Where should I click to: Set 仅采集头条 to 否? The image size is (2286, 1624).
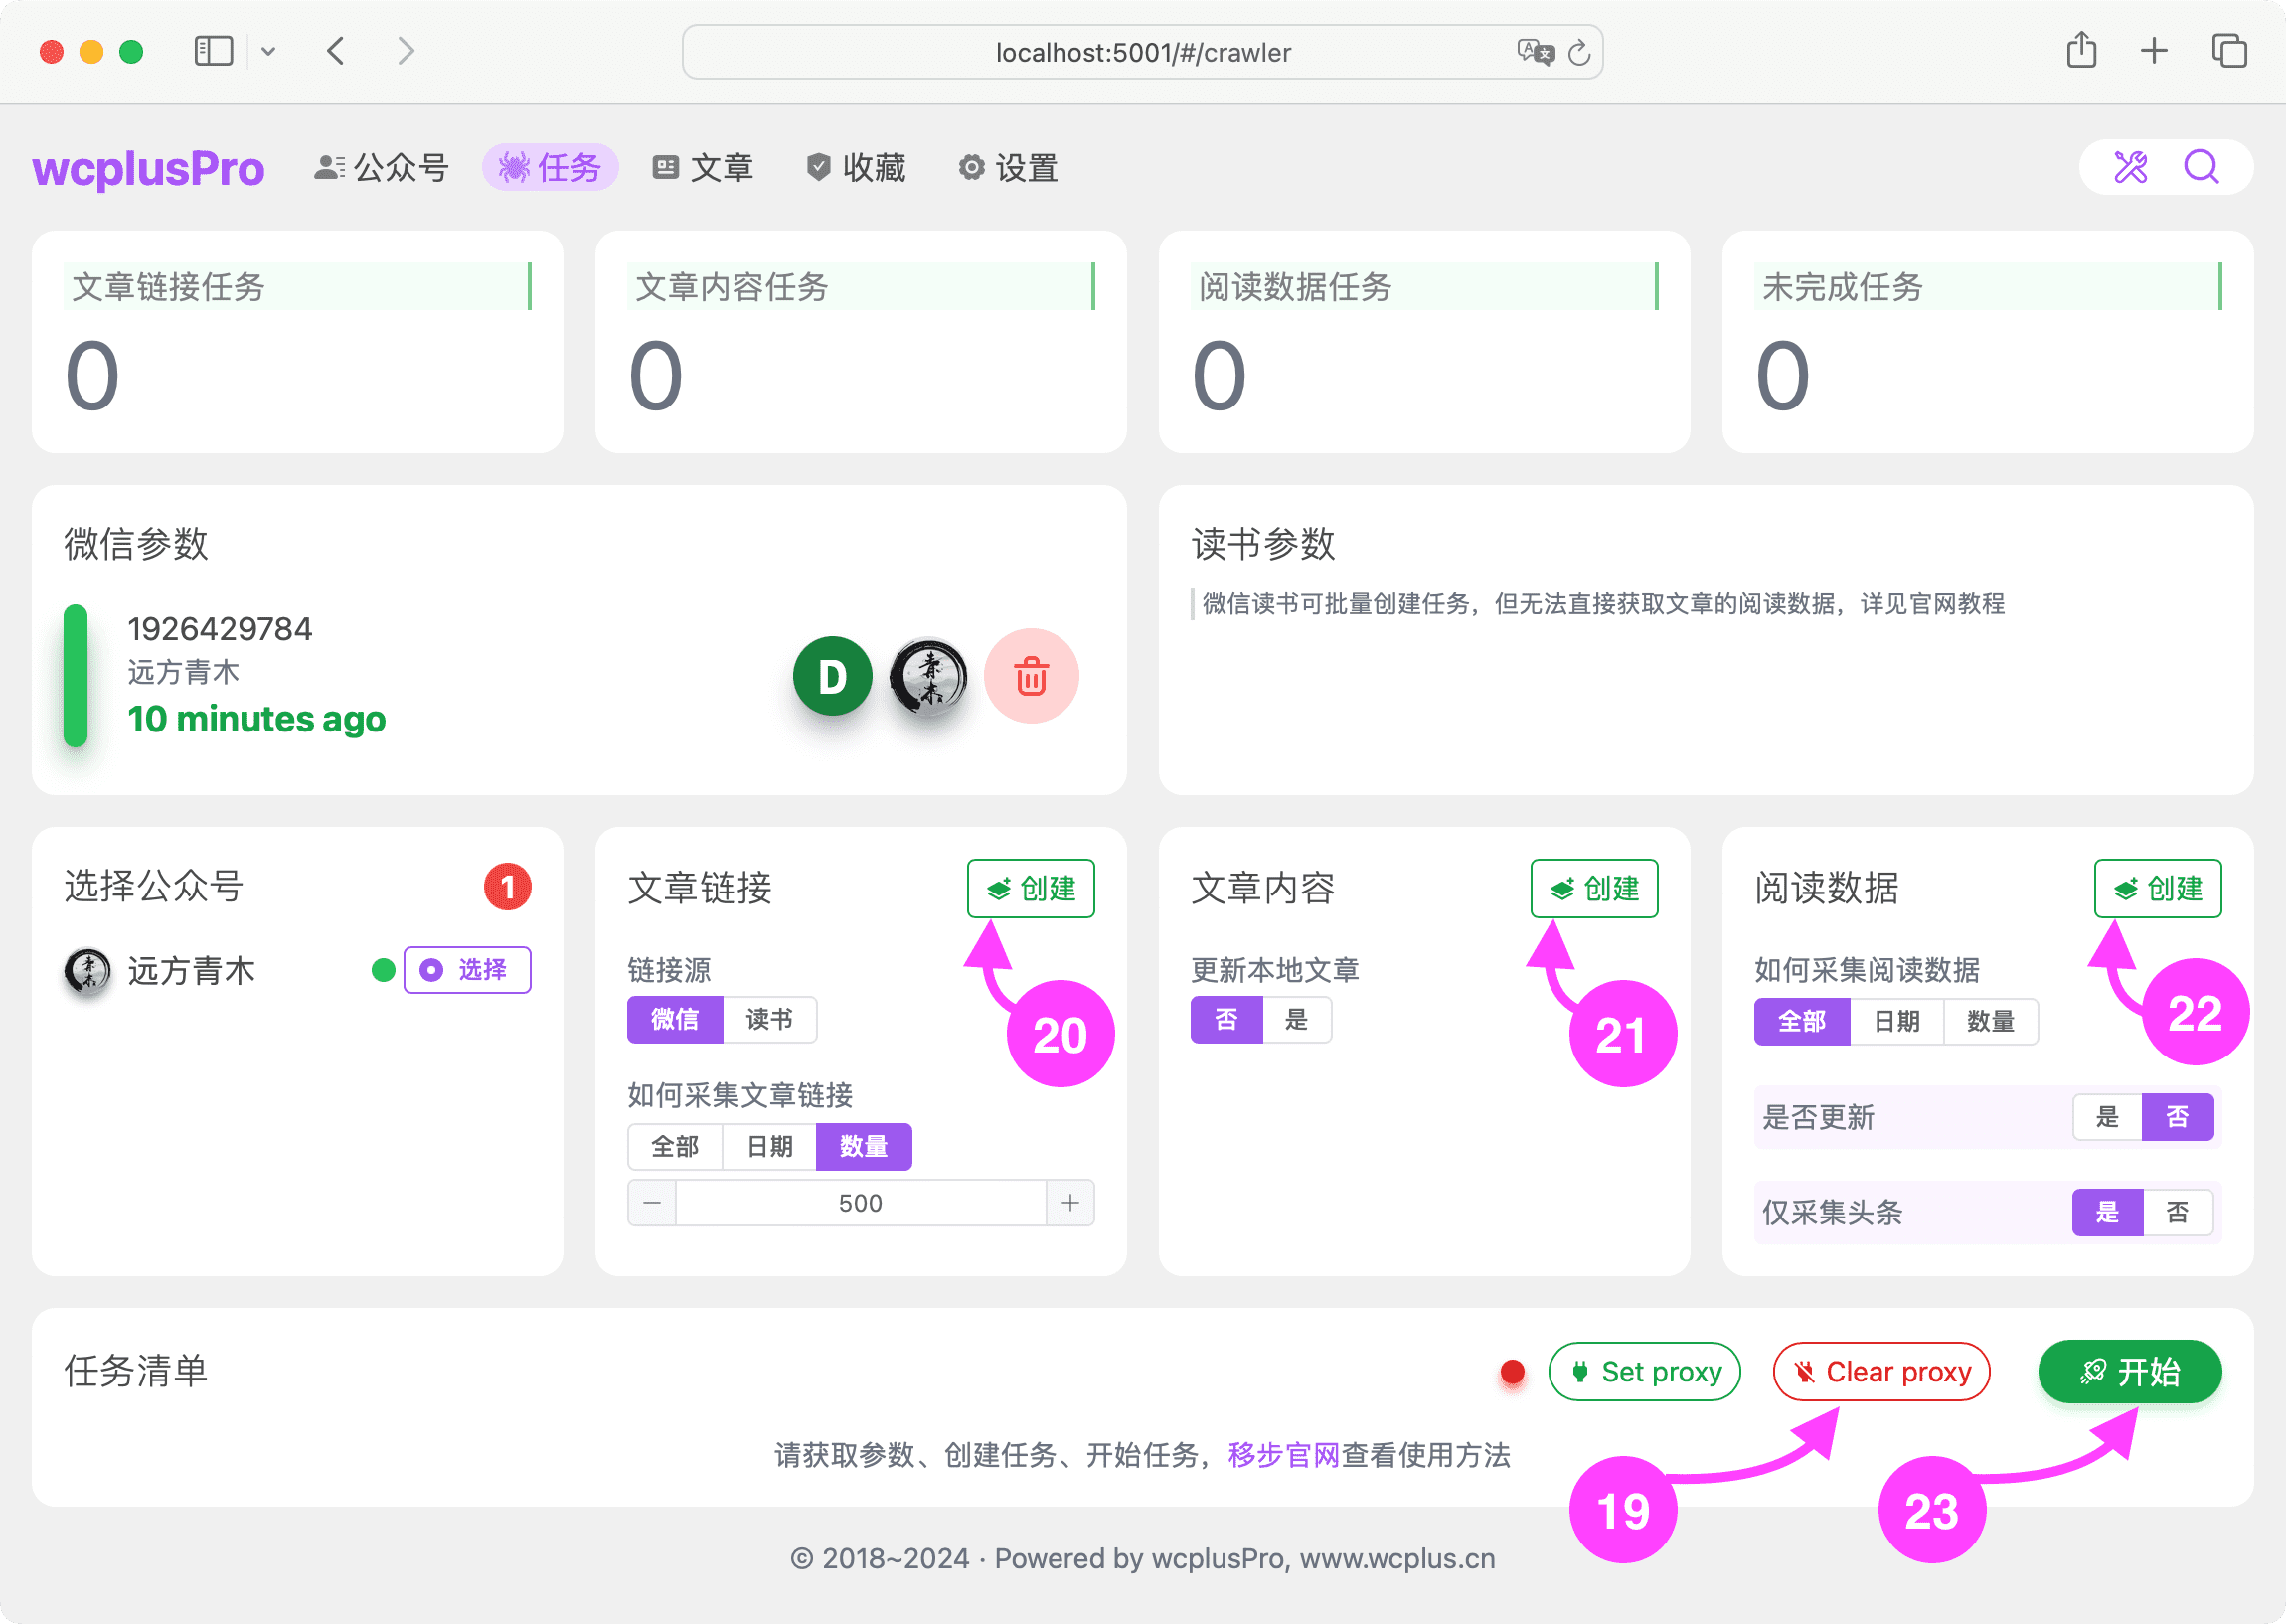click(x=2180, y=1212)
